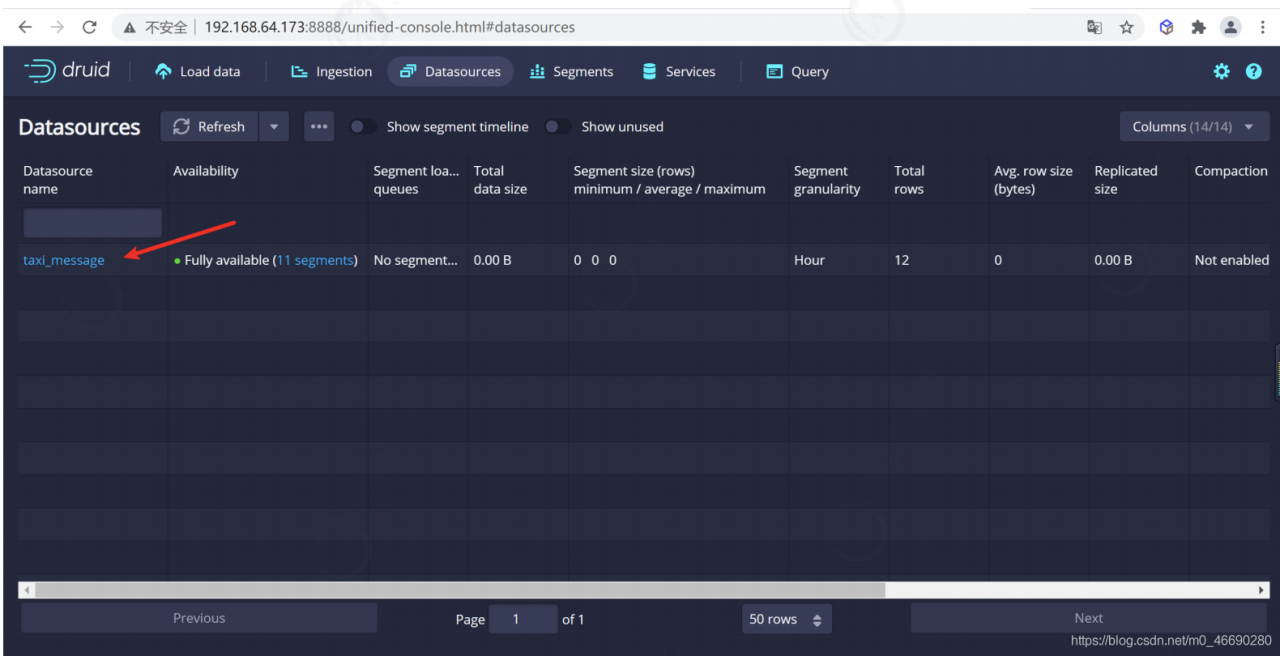Image resolution: width=1280 pixels, height=656 pixels.
Task: Open the settings gear menu
Action: [x=1221, y=72]
